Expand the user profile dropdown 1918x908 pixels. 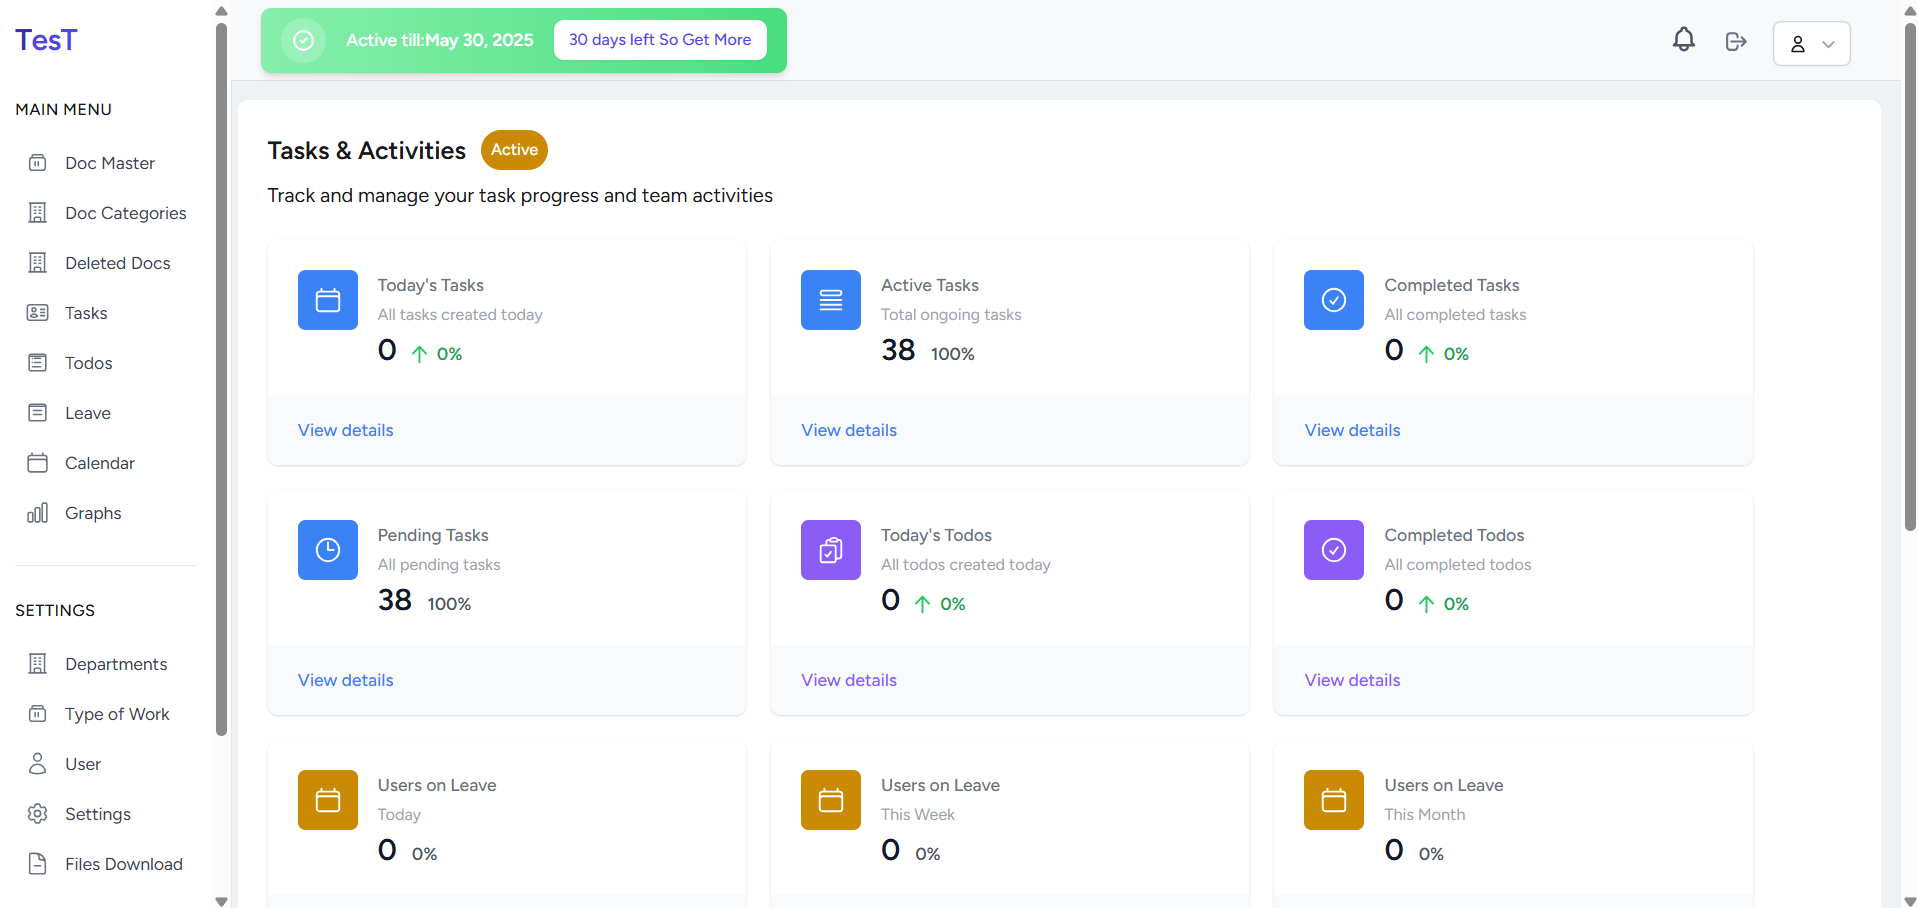[x=1811, y=44]
